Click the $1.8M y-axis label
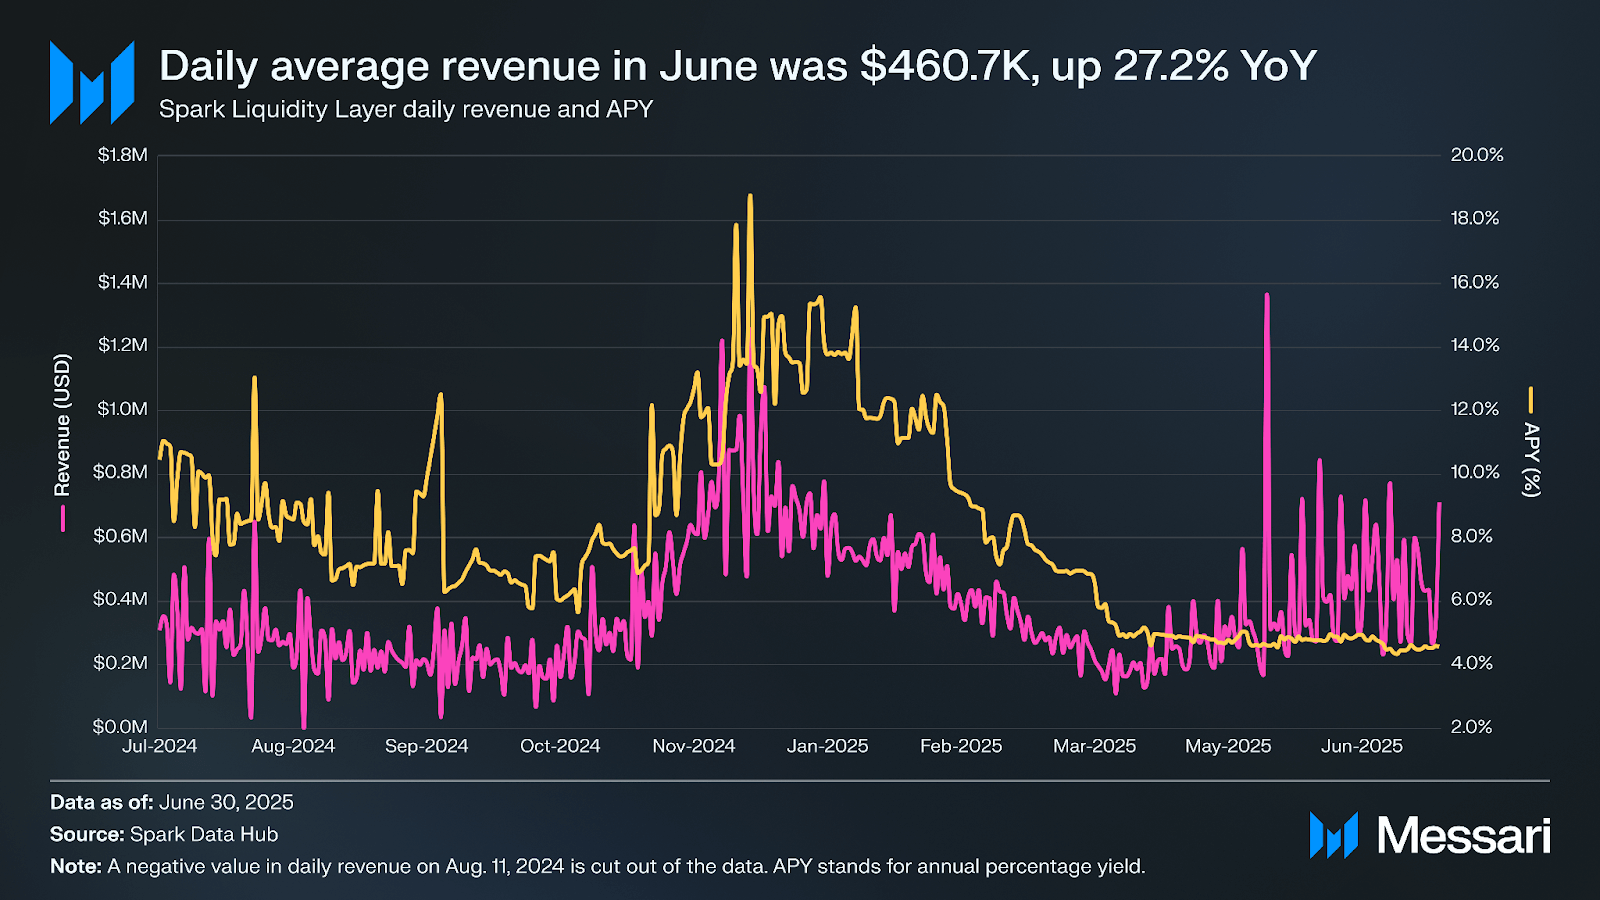This screenshot has height=900, width=1600. [123, 155]
